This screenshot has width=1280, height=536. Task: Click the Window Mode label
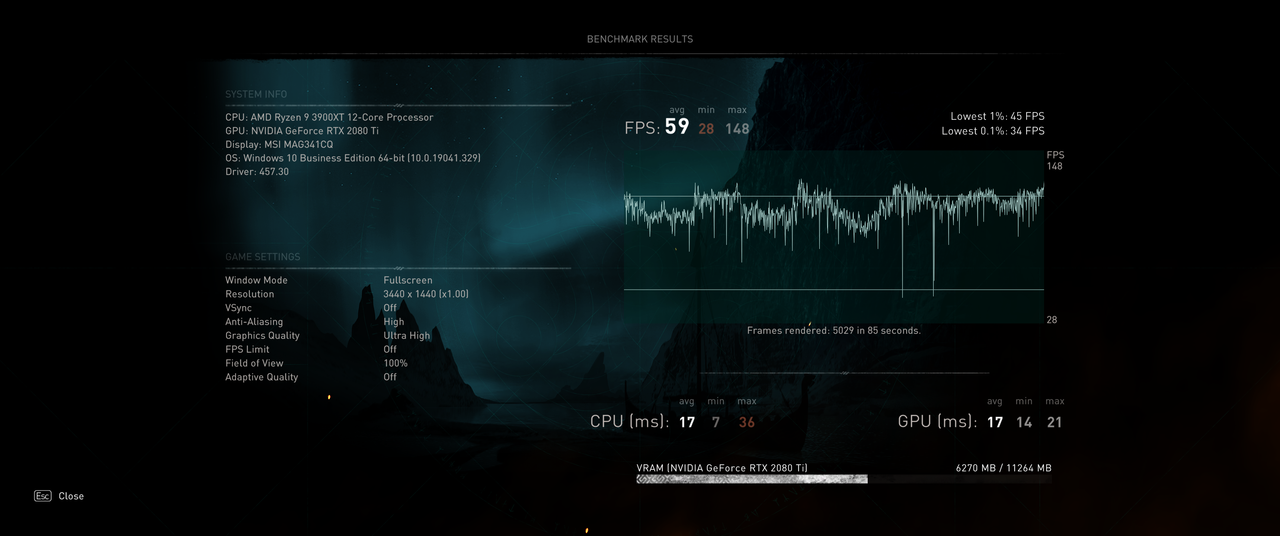tap(256, 280)
